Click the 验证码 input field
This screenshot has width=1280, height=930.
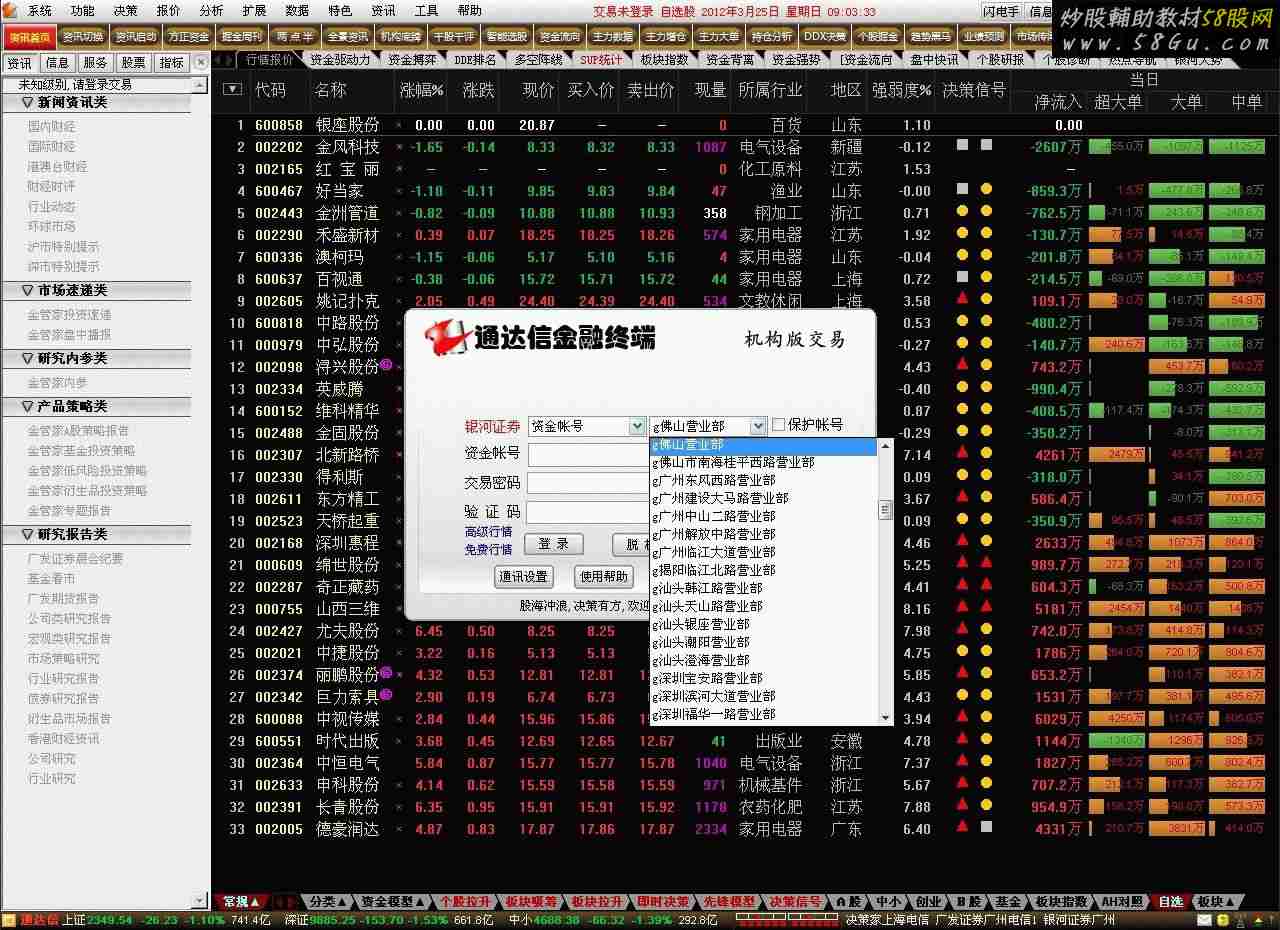[x=587, y=513]
